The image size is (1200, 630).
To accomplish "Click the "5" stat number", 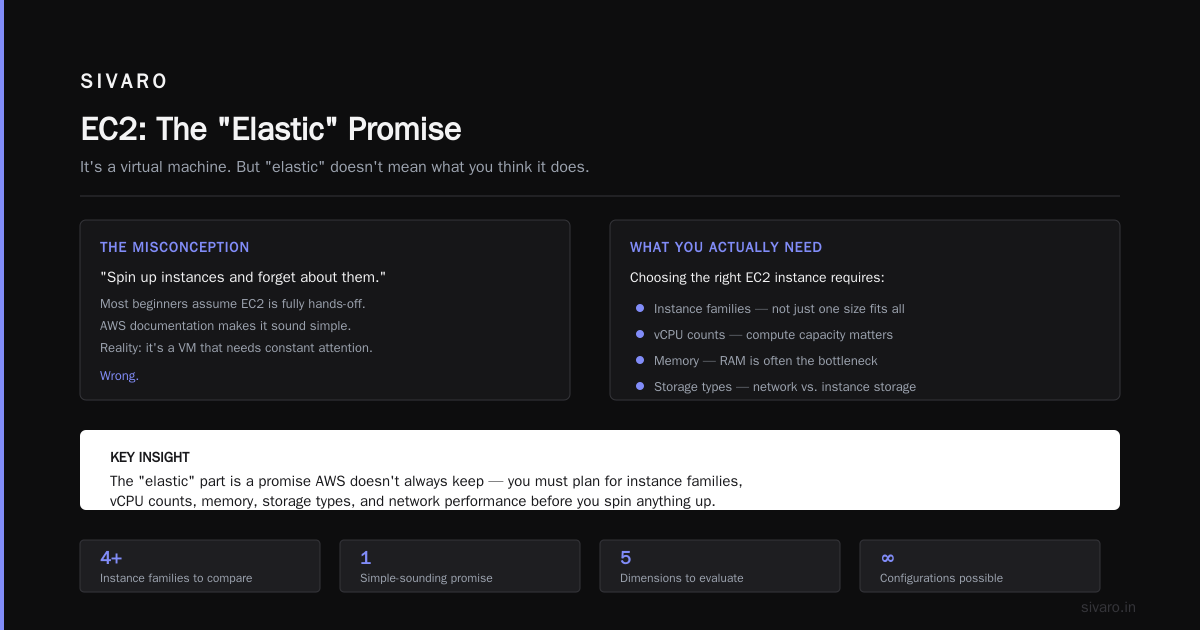I will [x=626, y=558].
